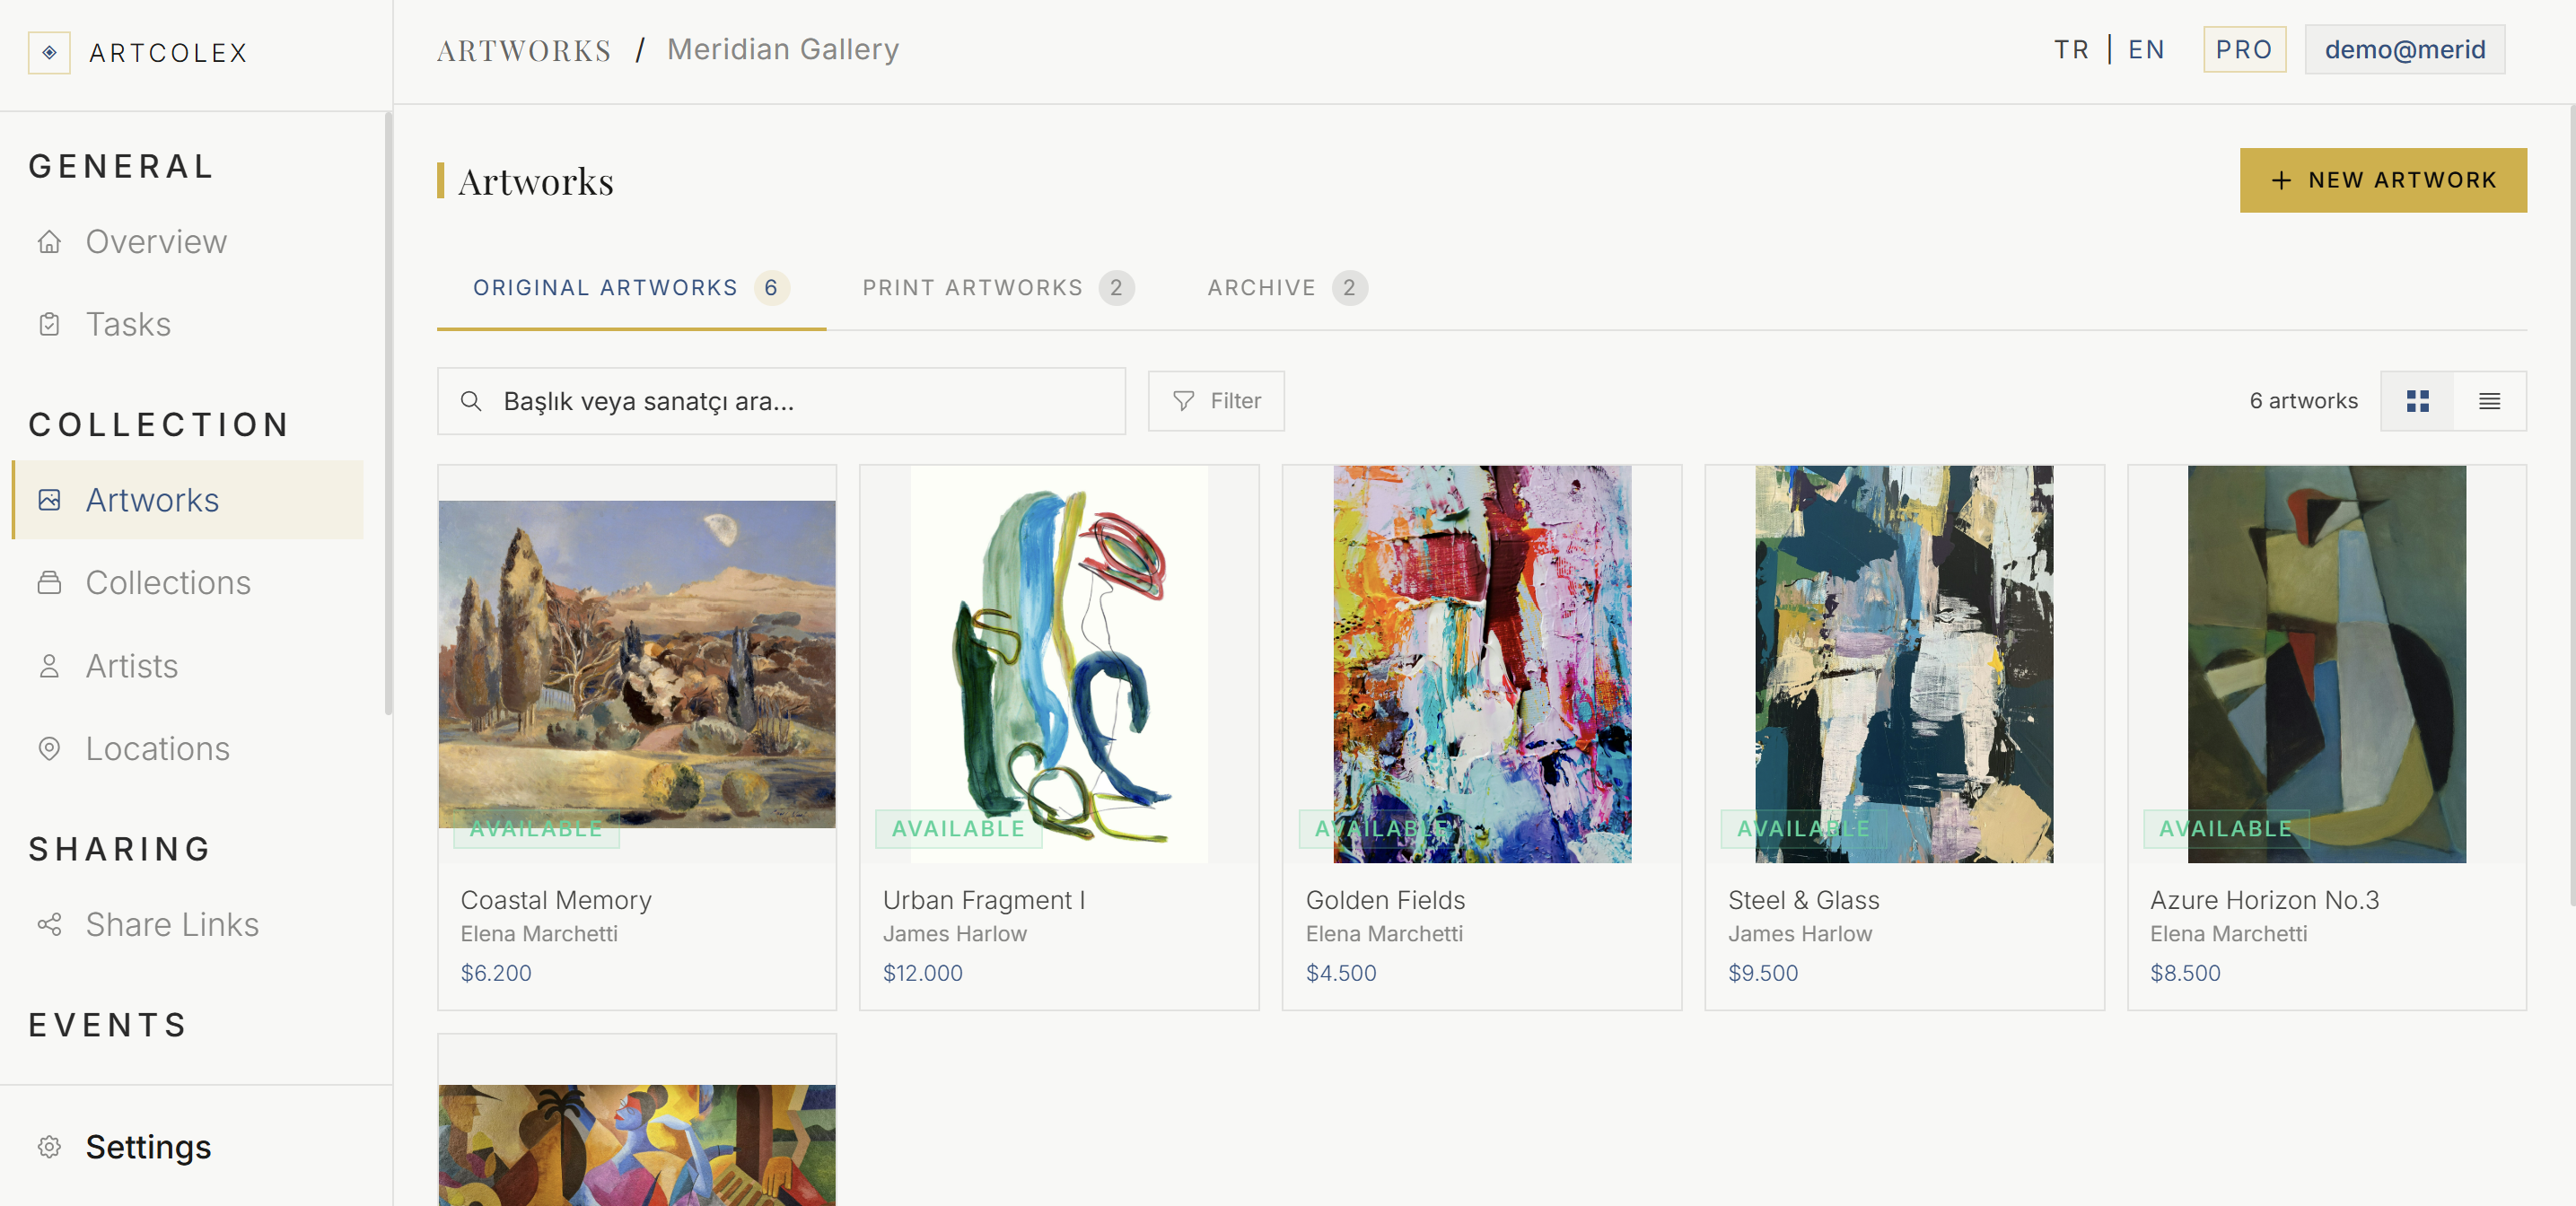This screenshot has height=1206, width=2576.
Task: Open the Filter options
Action: (x=1216, y=401)
